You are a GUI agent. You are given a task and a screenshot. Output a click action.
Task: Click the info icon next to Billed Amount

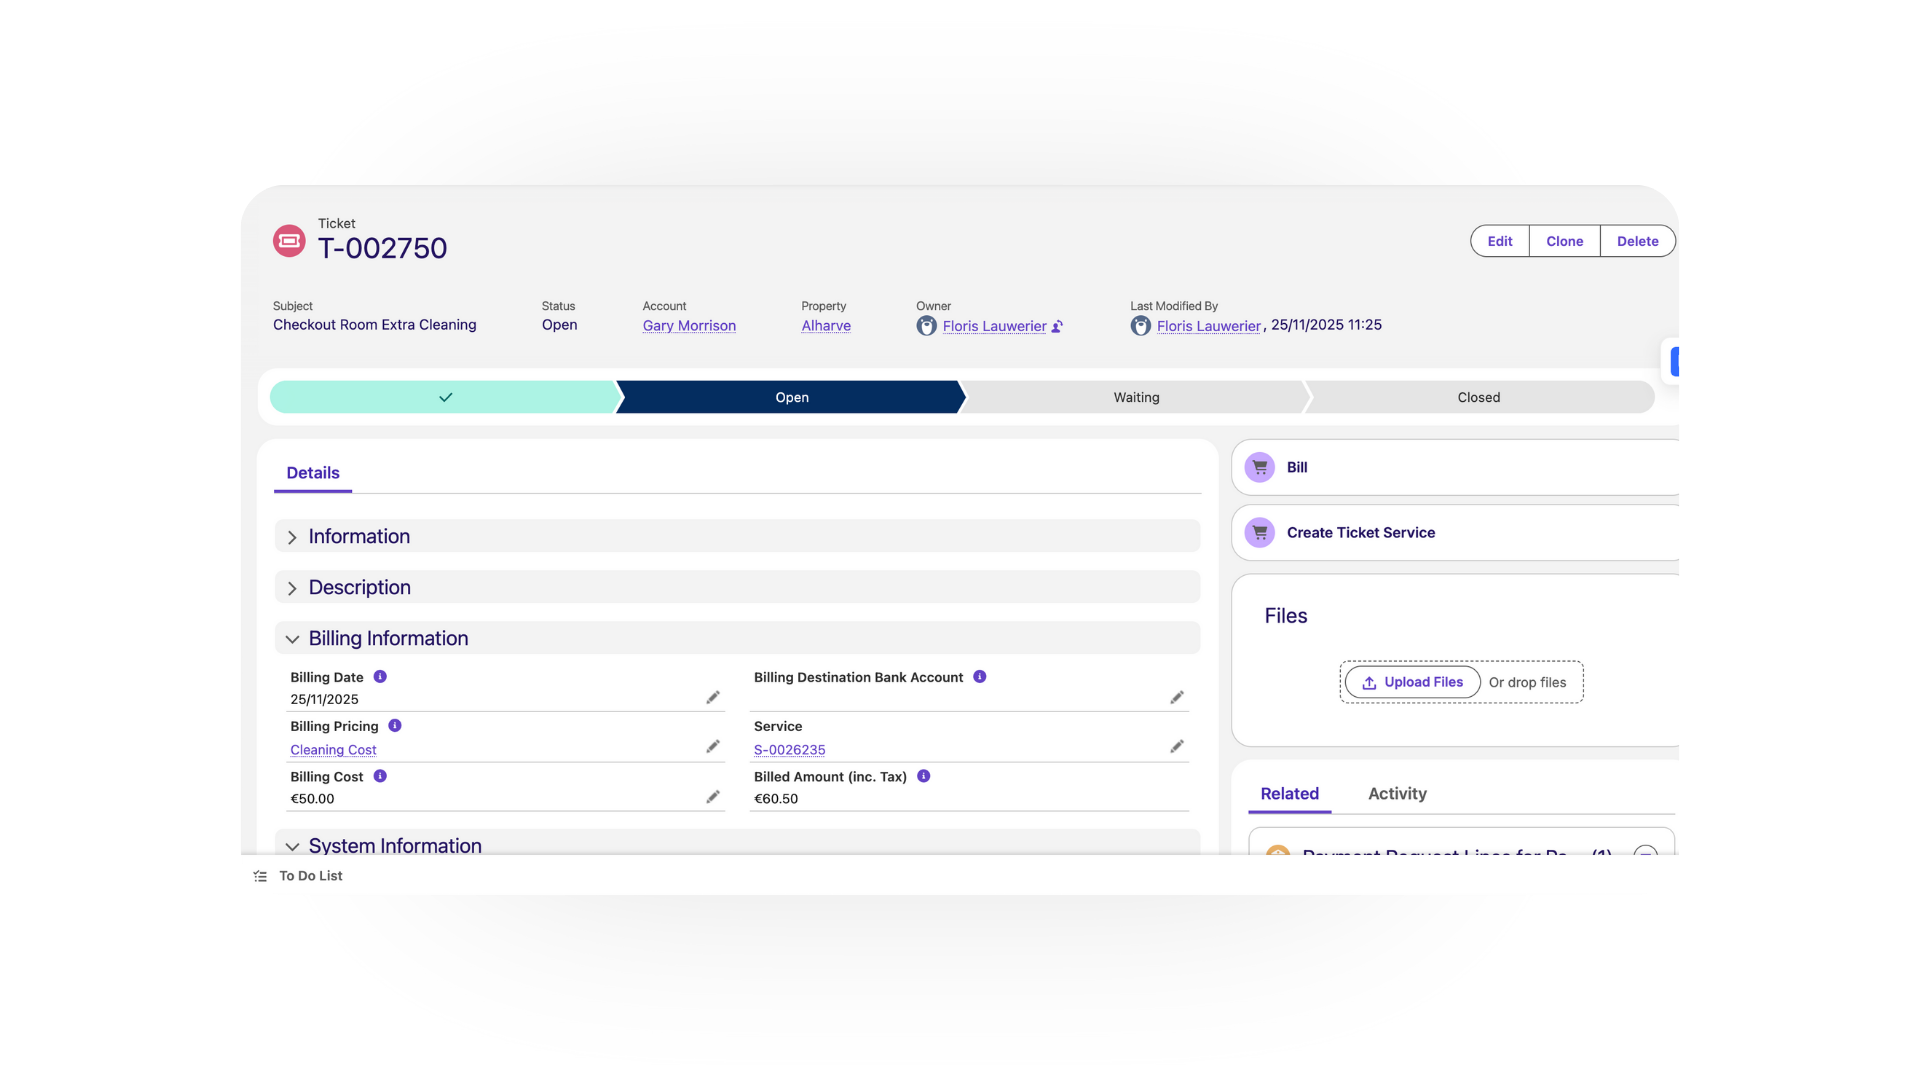pos(924,776)
